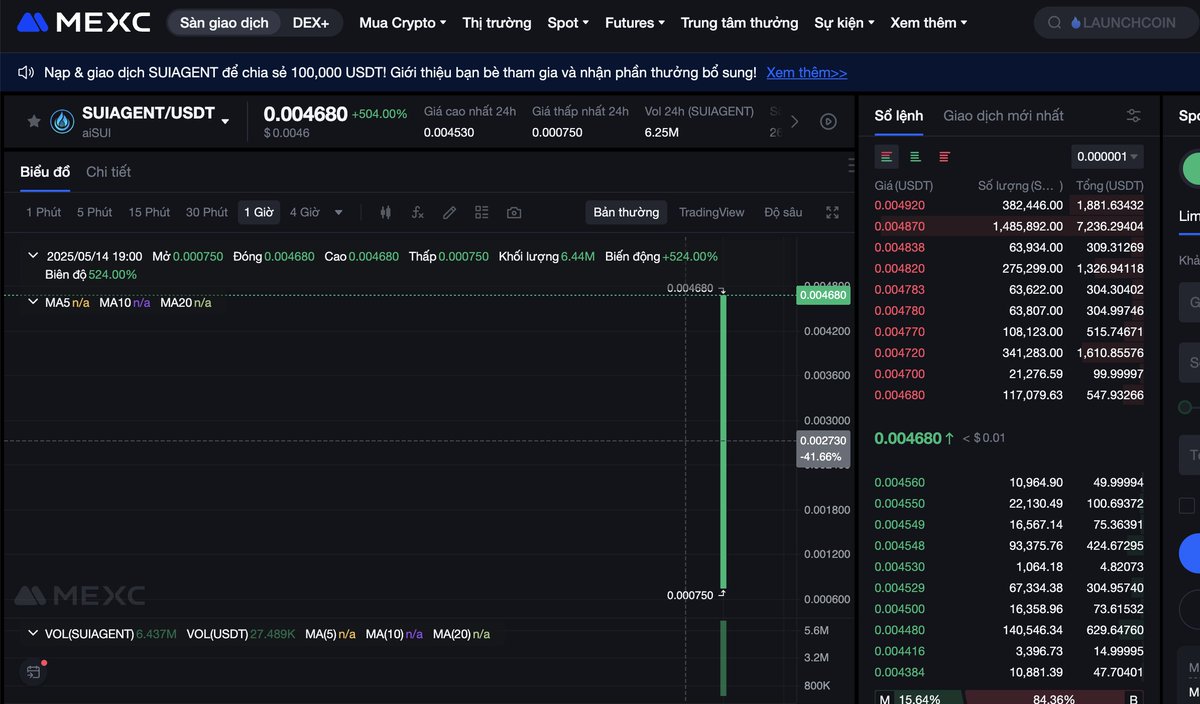This screenshot has width=1200, height=704.
Task: Go to Thị trường page
Action: click(497, 22)
